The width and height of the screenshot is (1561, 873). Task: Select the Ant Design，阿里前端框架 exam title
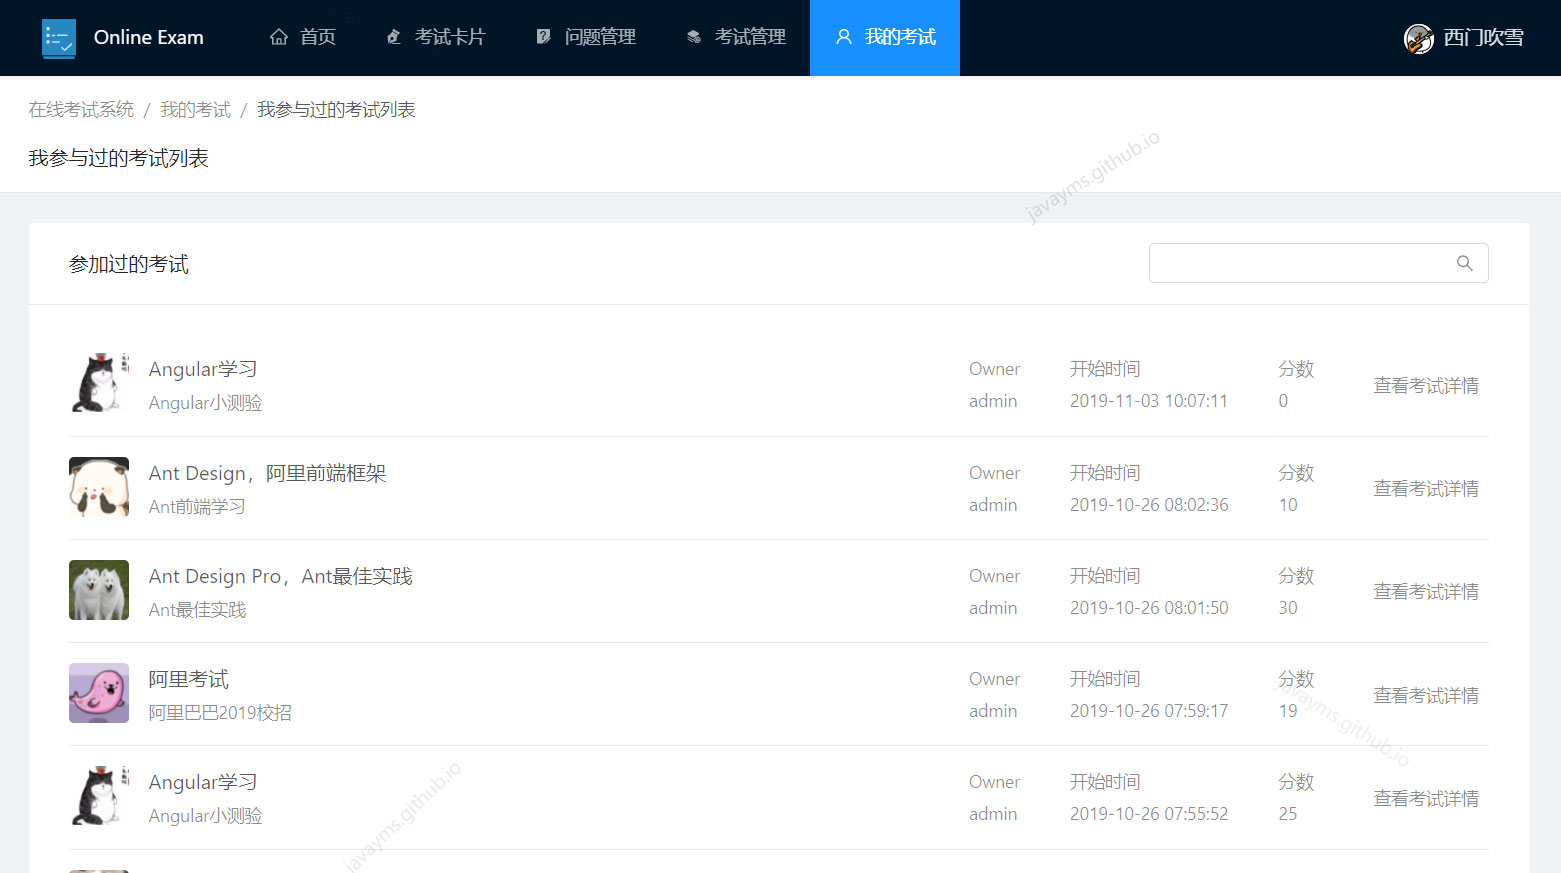pyautogui.click(x=267, y=472)
